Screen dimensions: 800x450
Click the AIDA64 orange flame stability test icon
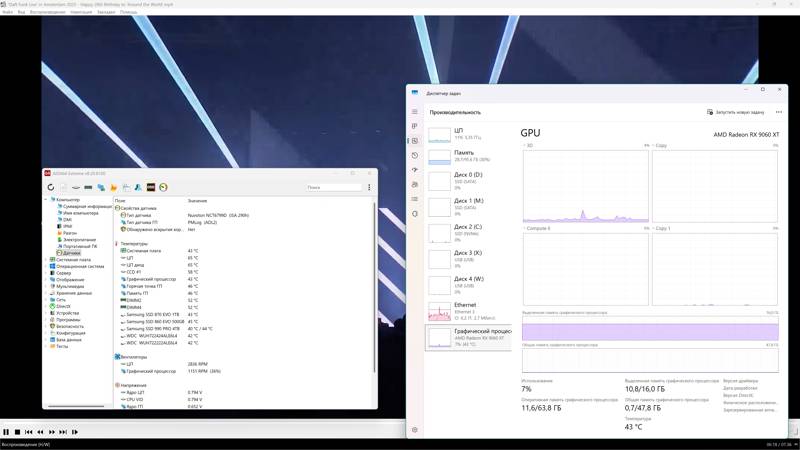click(113, 187)
